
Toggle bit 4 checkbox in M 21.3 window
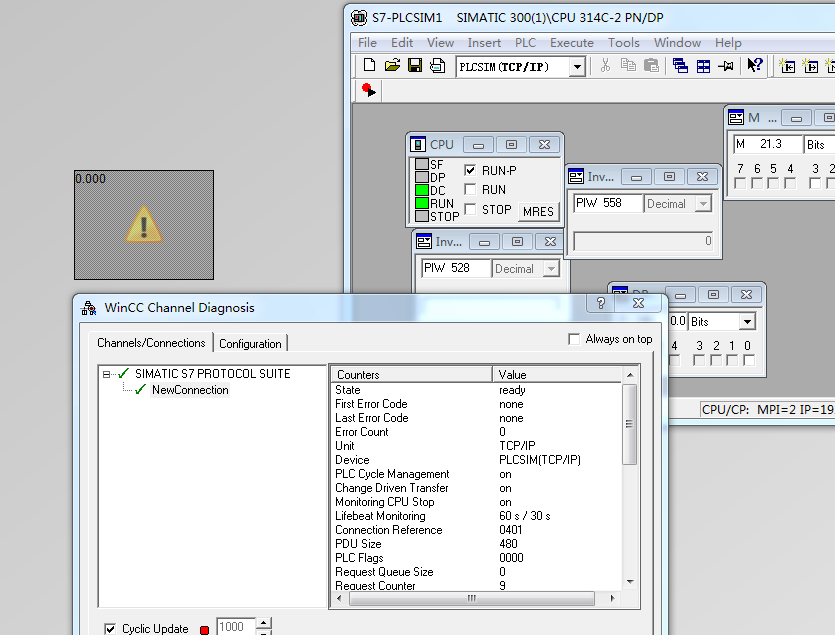[x=790, y=183]
